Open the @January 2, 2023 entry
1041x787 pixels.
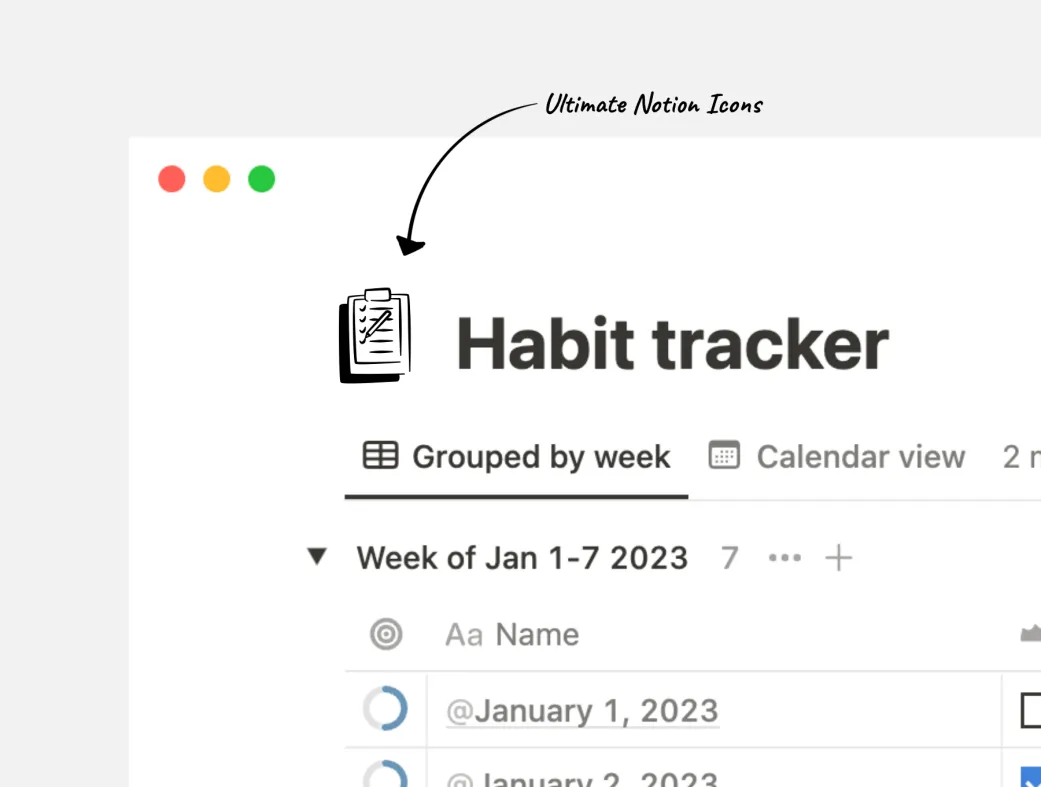click(583, 777)
